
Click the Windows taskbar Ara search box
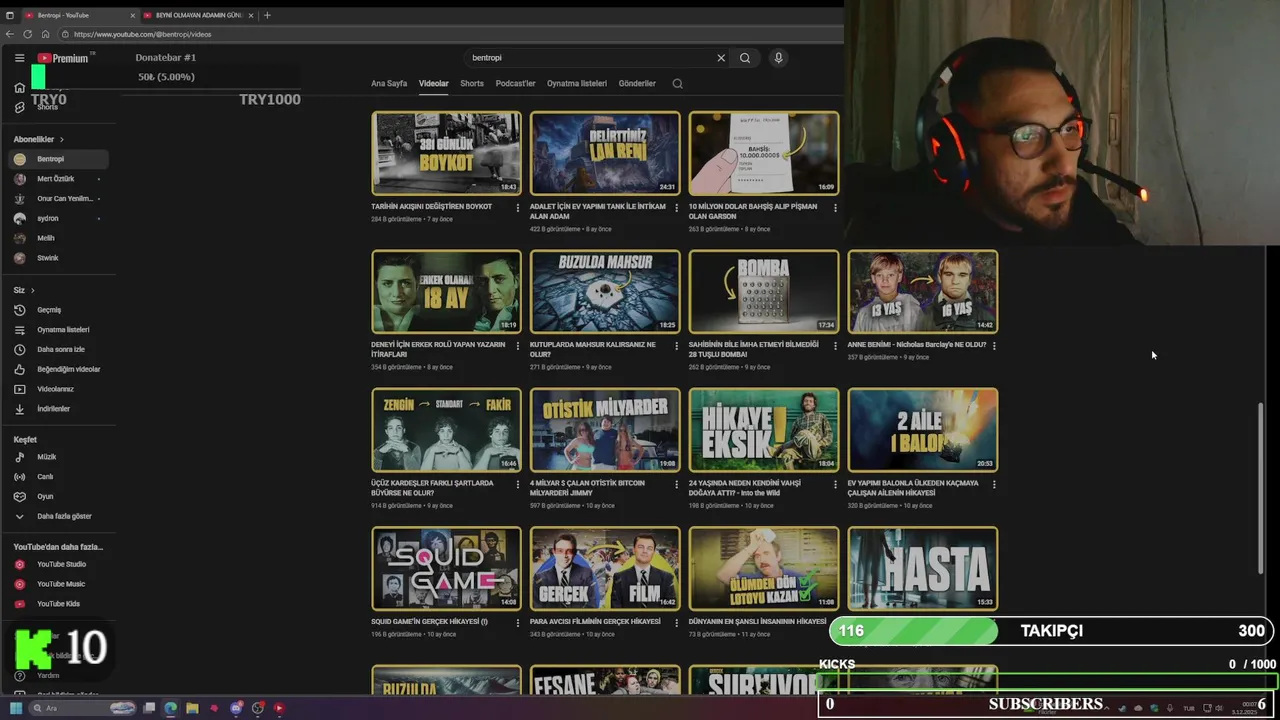pos(80,708)
